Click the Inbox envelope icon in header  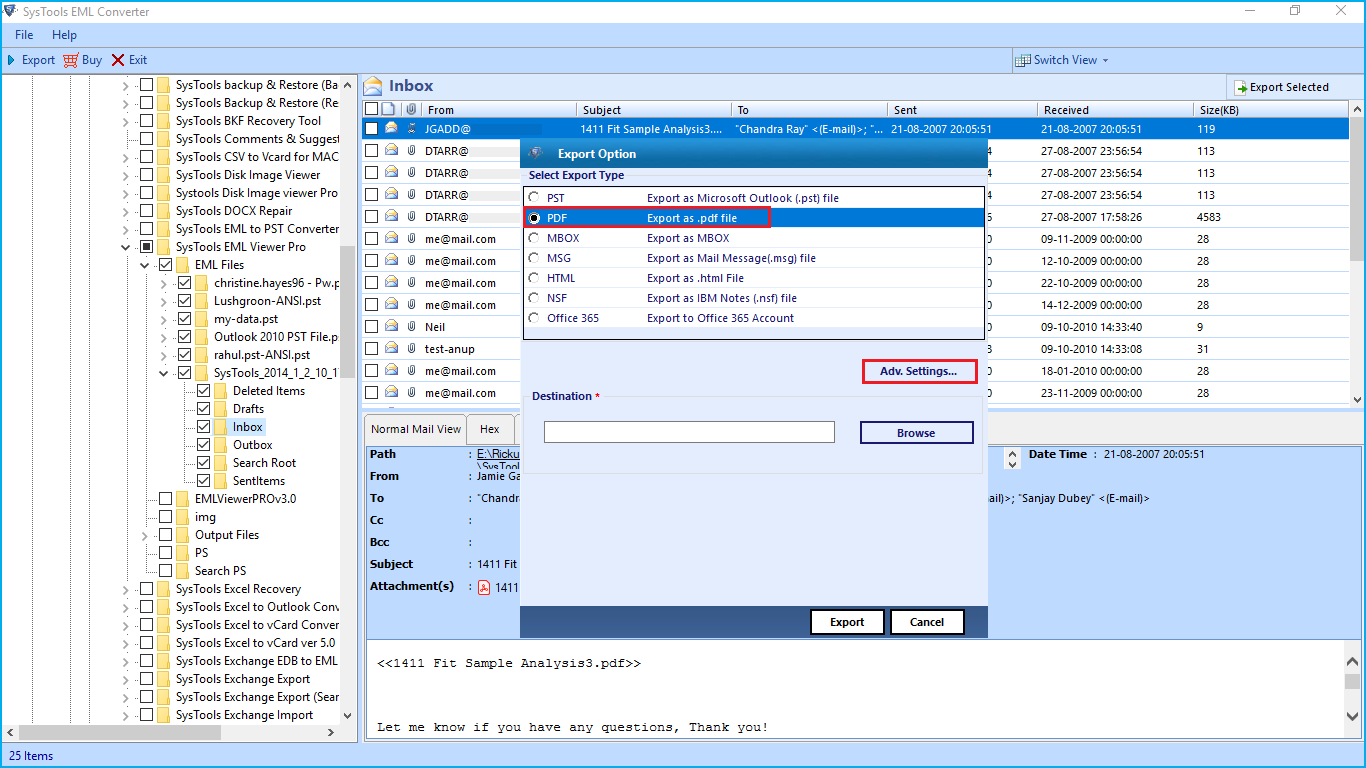(x=373, y=86)
